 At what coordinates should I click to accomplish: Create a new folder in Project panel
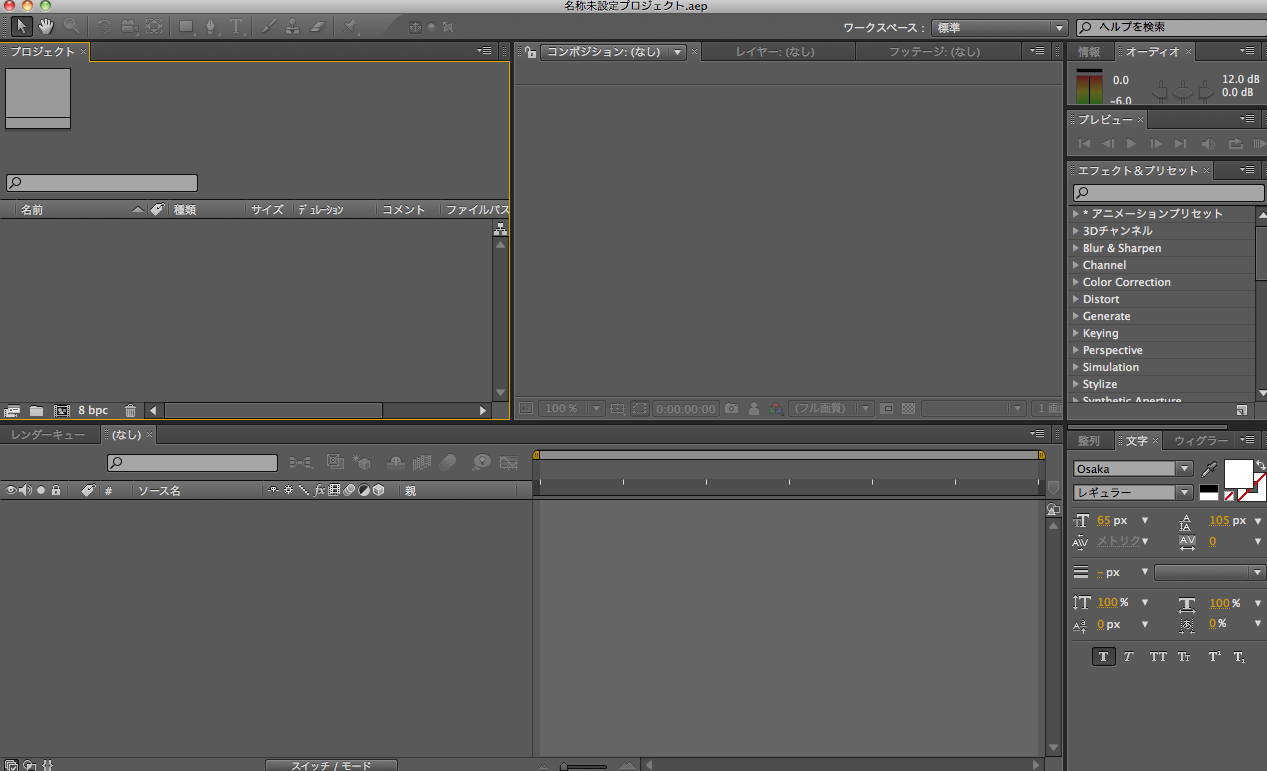tap(37, 410)
